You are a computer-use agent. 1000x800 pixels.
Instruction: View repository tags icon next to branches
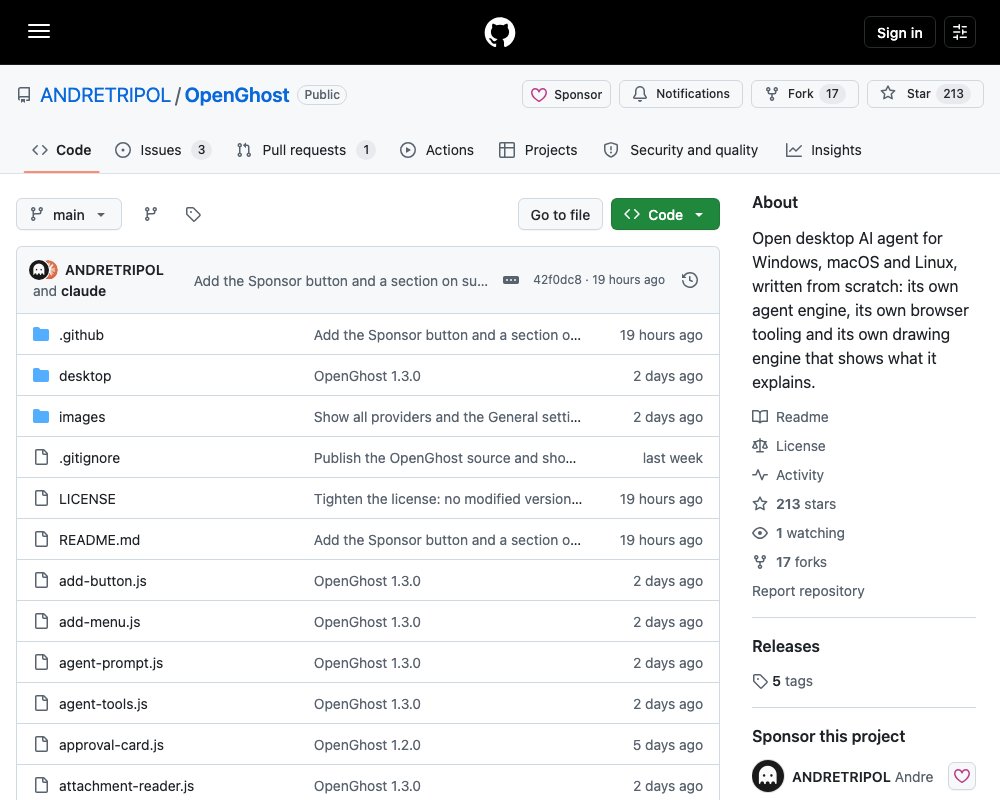(x=193, y=214)
